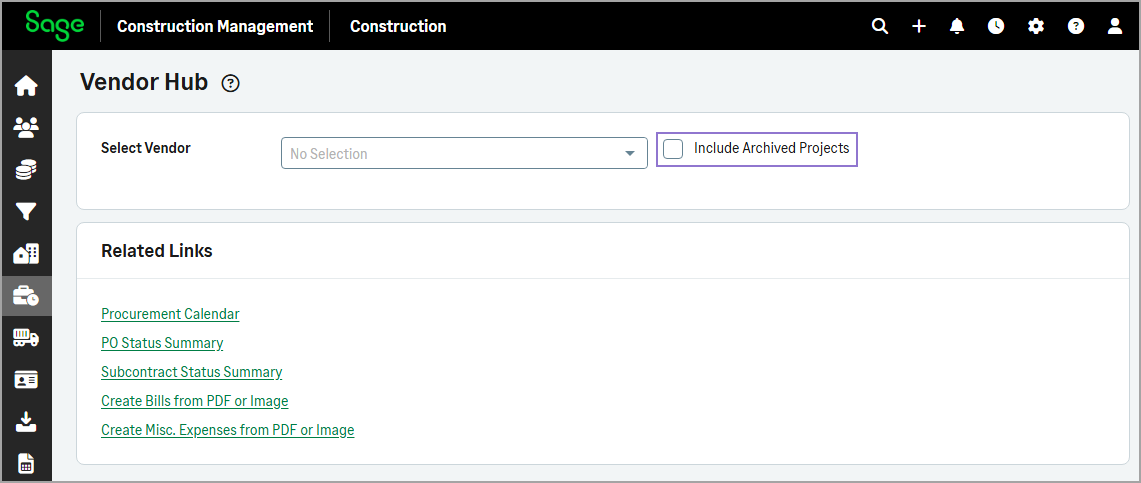This screenshot has height=483, width=1141.
Task: Enable Include Archived Projects checkbox
Action: (x=674, y=149)
